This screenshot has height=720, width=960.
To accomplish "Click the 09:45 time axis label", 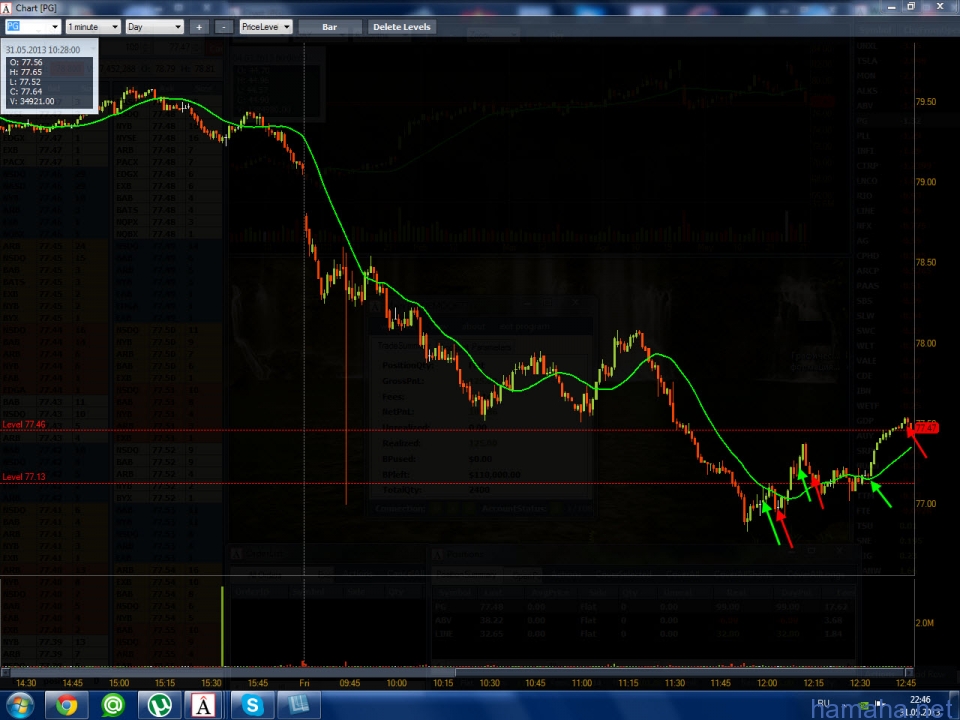I will click(350, 683).
